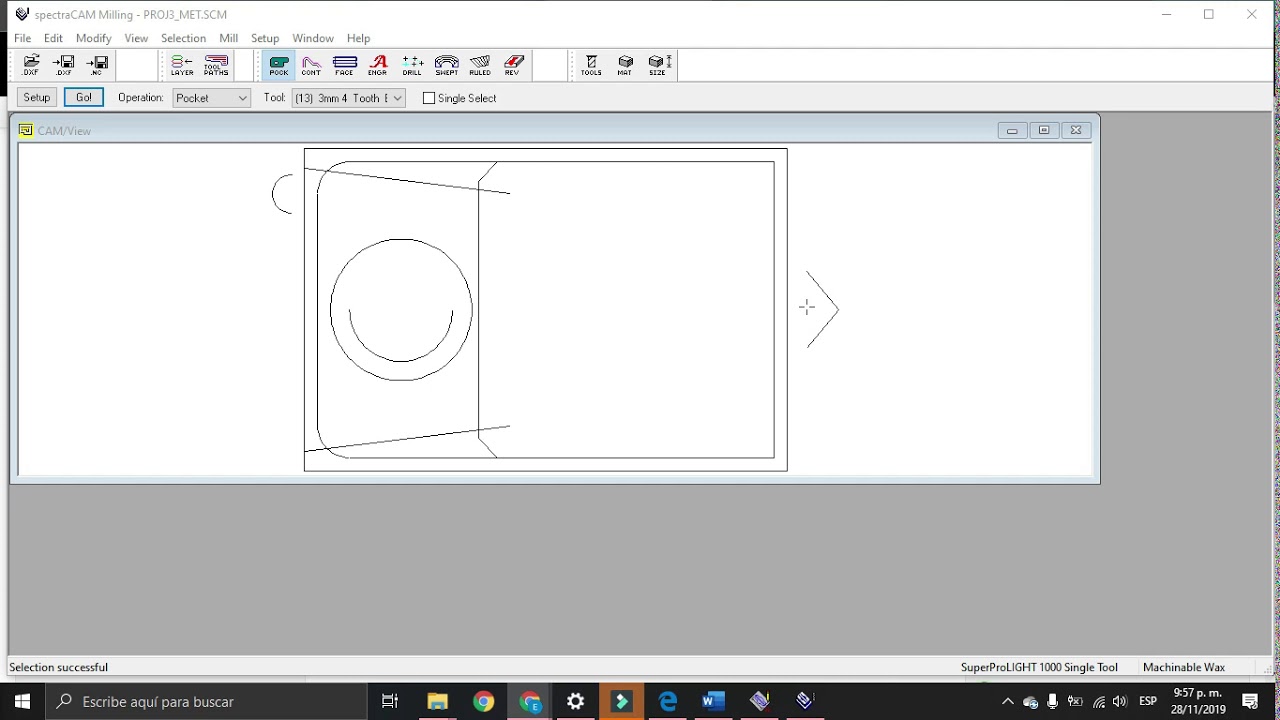1280x720 pixels.
Task: Open the View menu
Action: click(136, 38)
